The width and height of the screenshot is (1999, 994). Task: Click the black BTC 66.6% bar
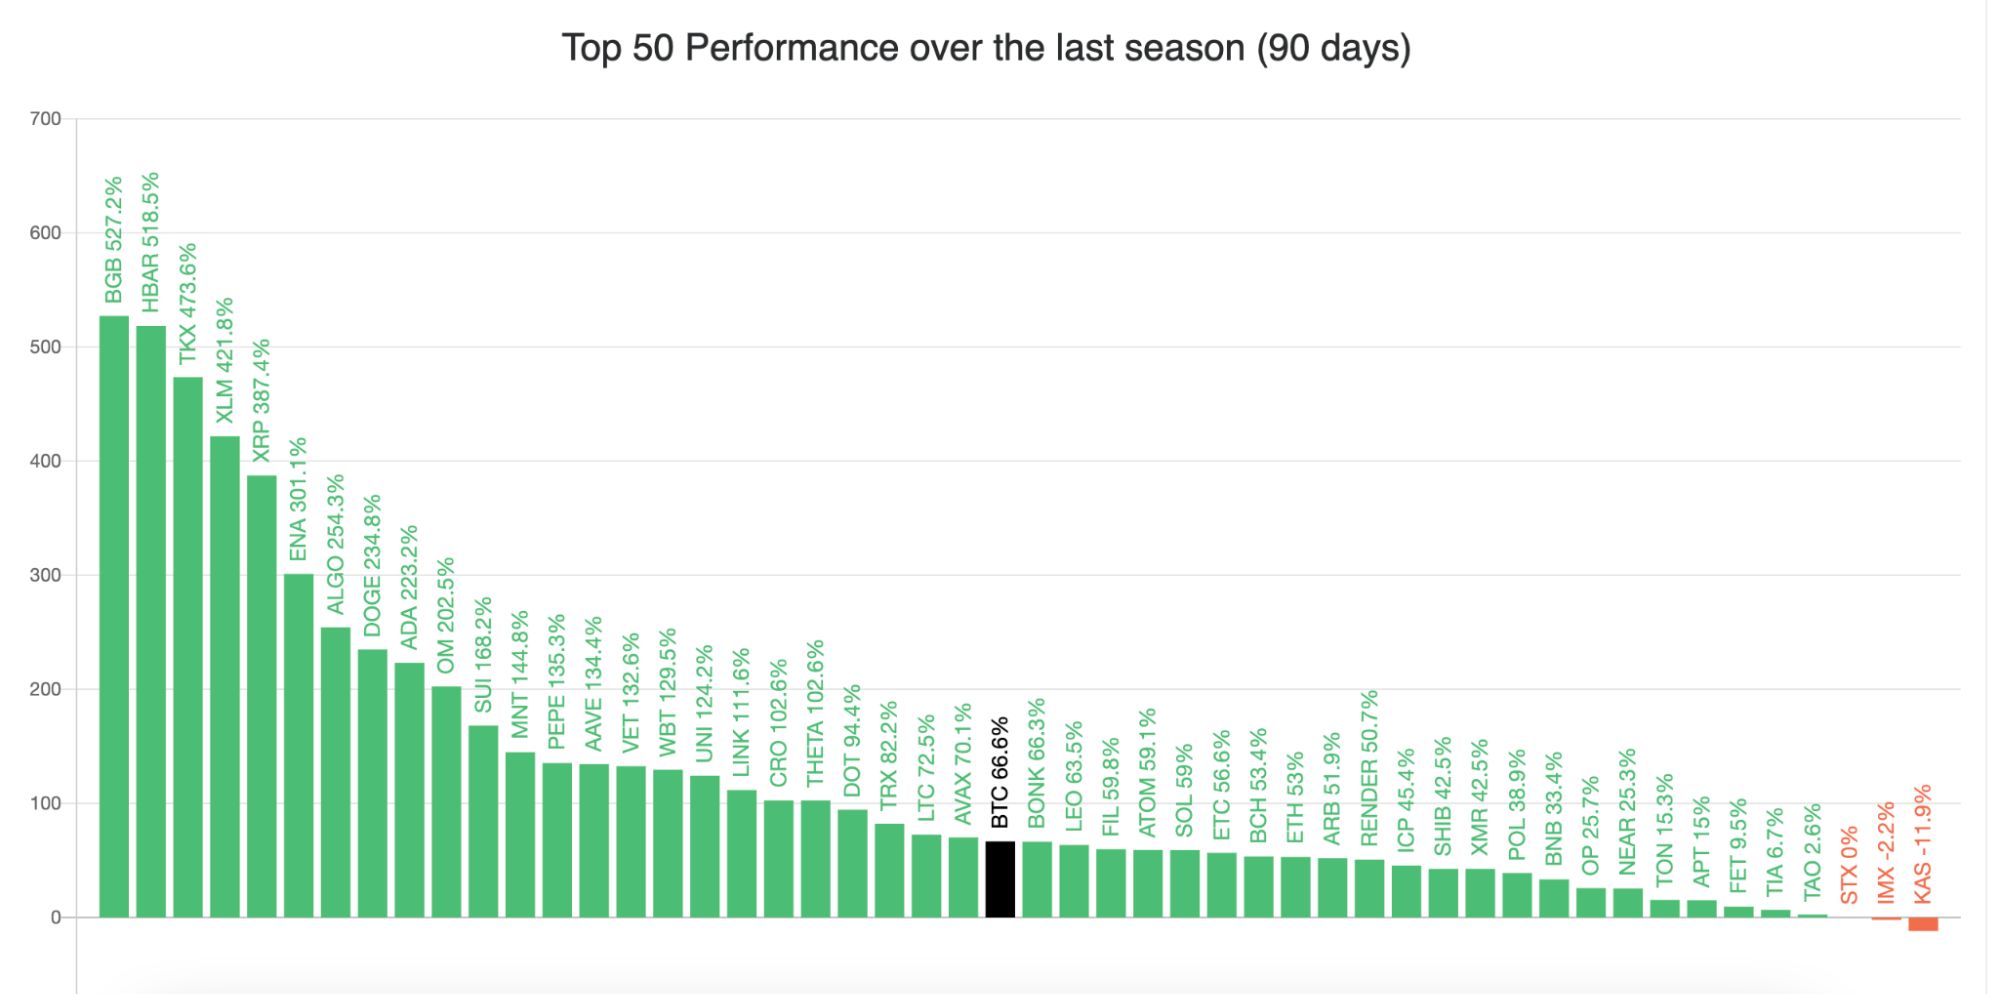tap(1000, 879)
